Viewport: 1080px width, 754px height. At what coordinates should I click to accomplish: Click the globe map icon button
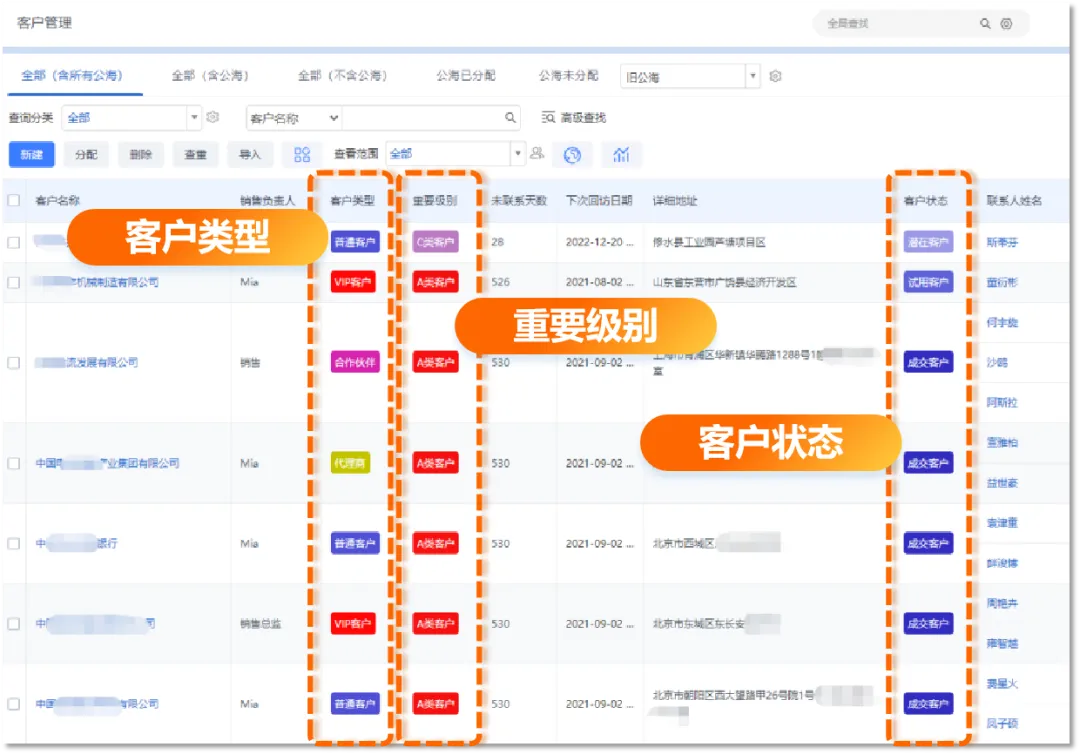coord(572,154)
